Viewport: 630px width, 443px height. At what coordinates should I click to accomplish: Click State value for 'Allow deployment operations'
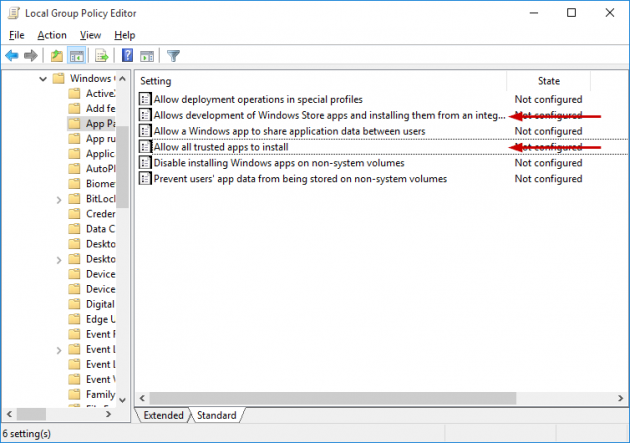coord(548,99)
